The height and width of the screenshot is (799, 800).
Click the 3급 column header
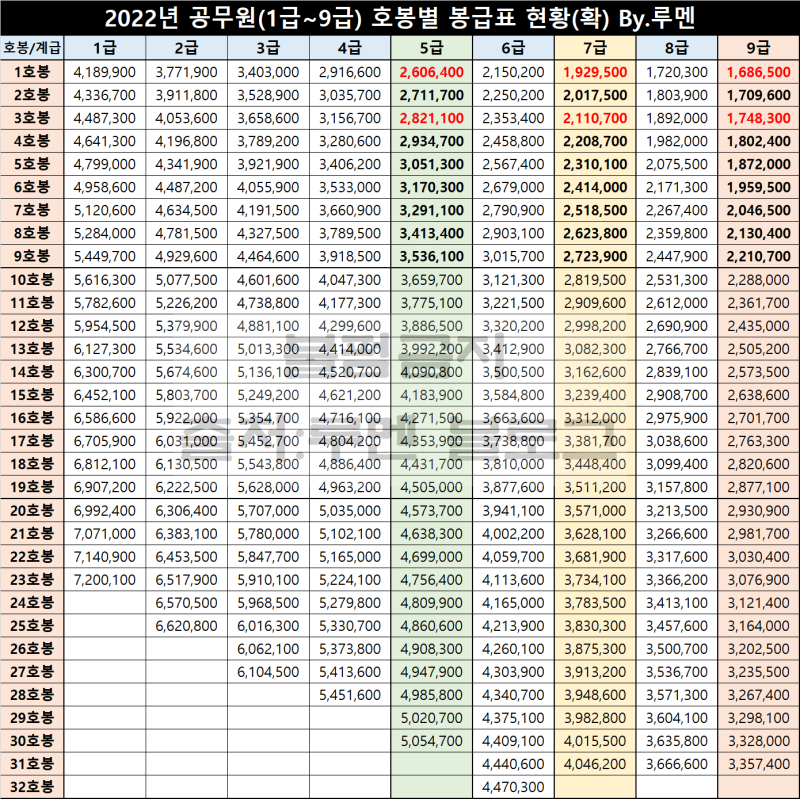(268, 48)
